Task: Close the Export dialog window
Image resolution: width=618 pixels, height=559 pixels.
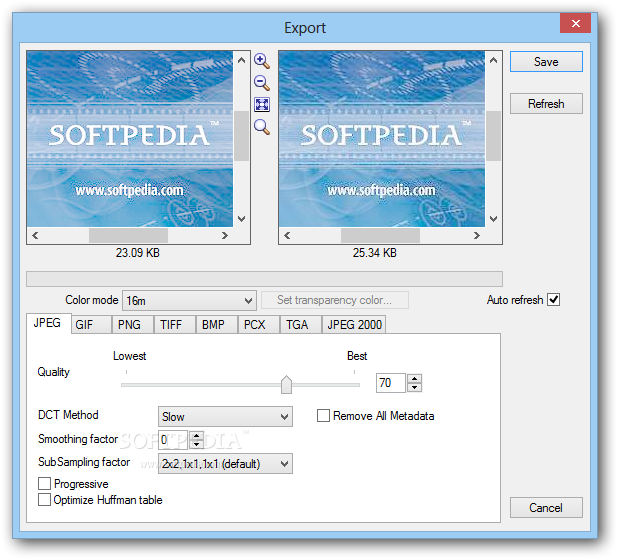Action: click(x=575, y=24)
